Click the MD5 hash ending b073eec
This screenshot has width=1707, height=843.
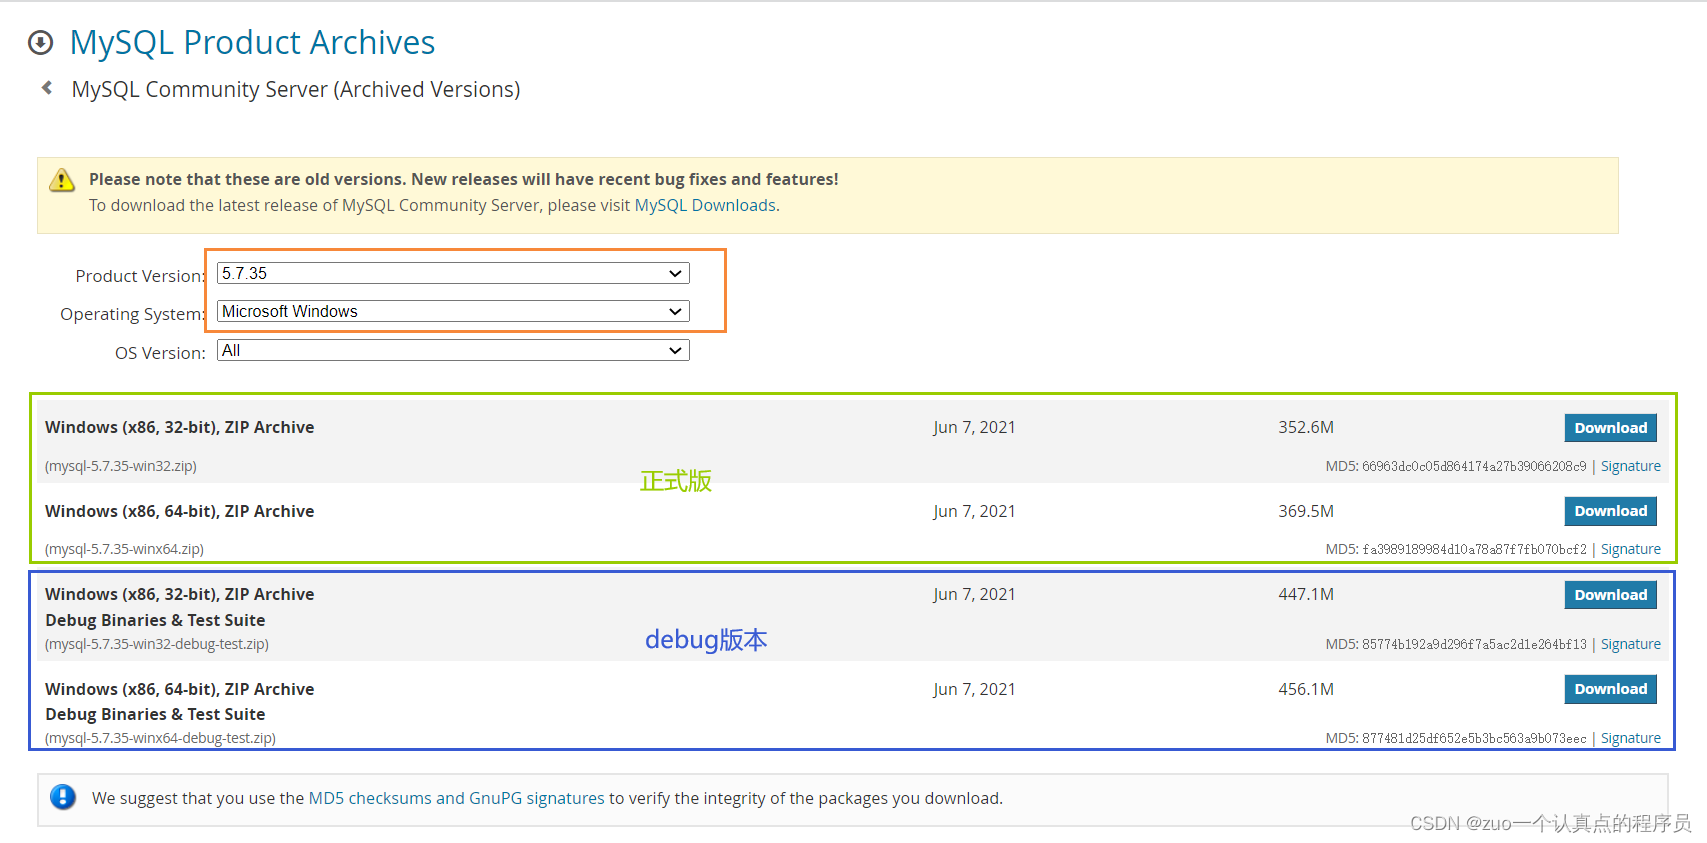[x=1474, y=738]
